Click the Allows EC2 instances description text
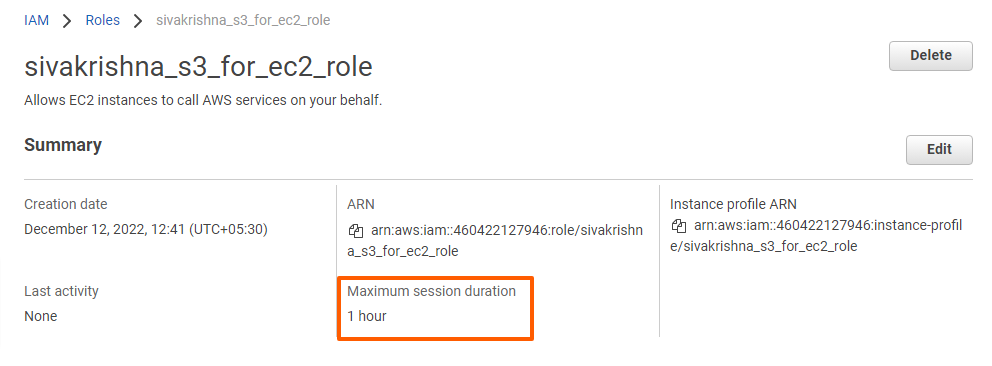Viewport: 992px width, 366px height. pos(203,101)
